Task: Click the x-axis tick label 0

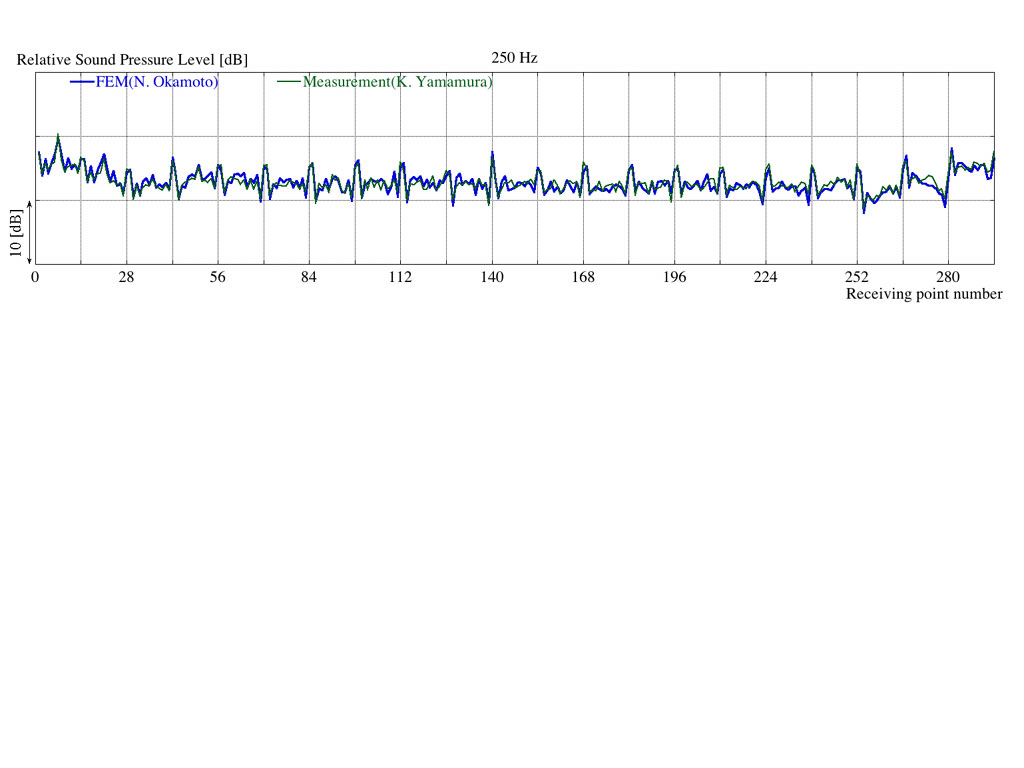Action: click(35, 277)
